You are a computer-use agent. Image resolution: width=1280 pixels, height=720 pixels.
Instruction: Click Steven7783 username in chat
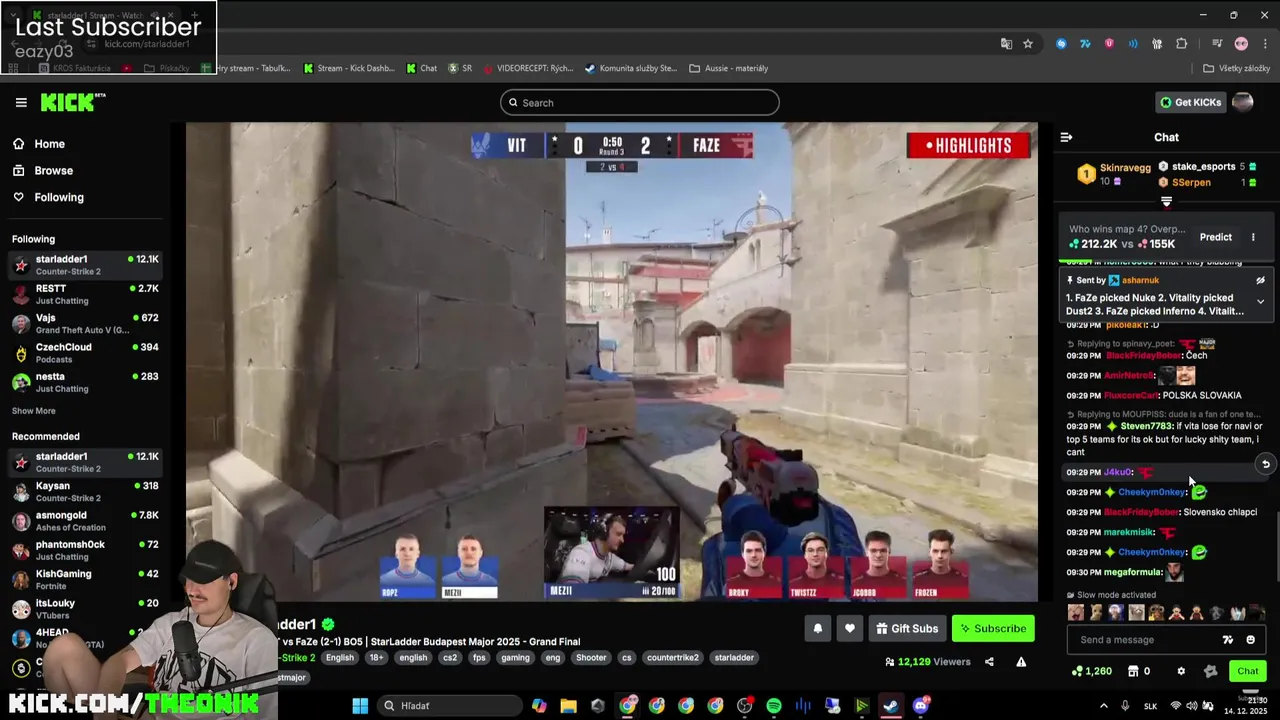(x=1146, y=426)
